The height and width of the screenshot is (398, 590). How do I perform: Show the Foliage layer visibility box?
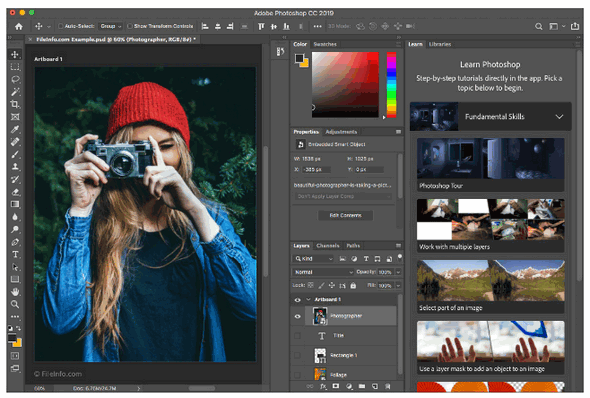tap(298, 375)
